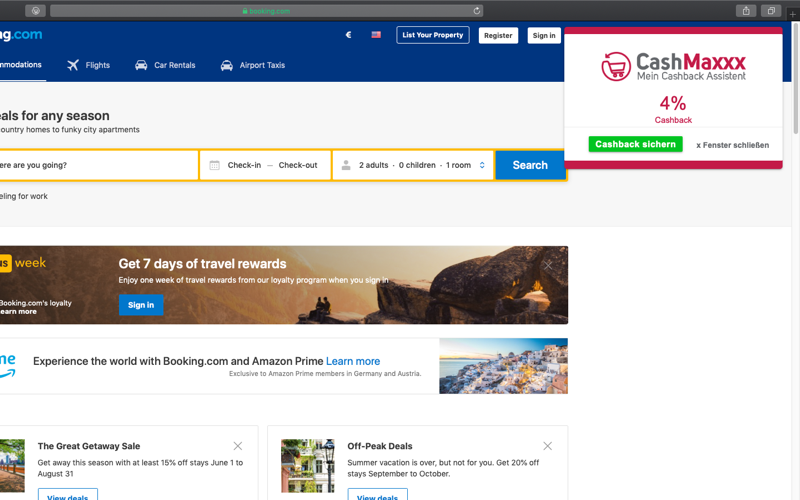Click Sign in on travel rewards banner
The height and width of the screenshot is (500, 800).
point(141,305)
